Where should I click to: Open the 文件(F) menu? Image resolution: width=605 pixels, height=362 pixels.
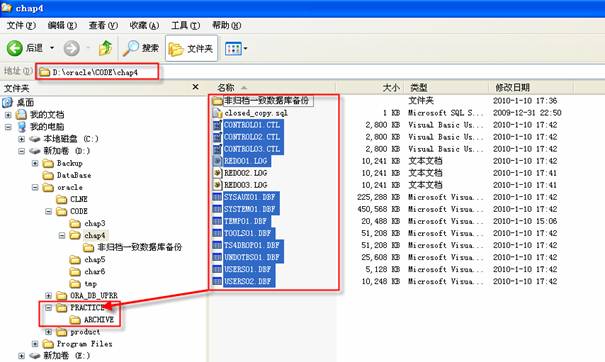[21, 25]
